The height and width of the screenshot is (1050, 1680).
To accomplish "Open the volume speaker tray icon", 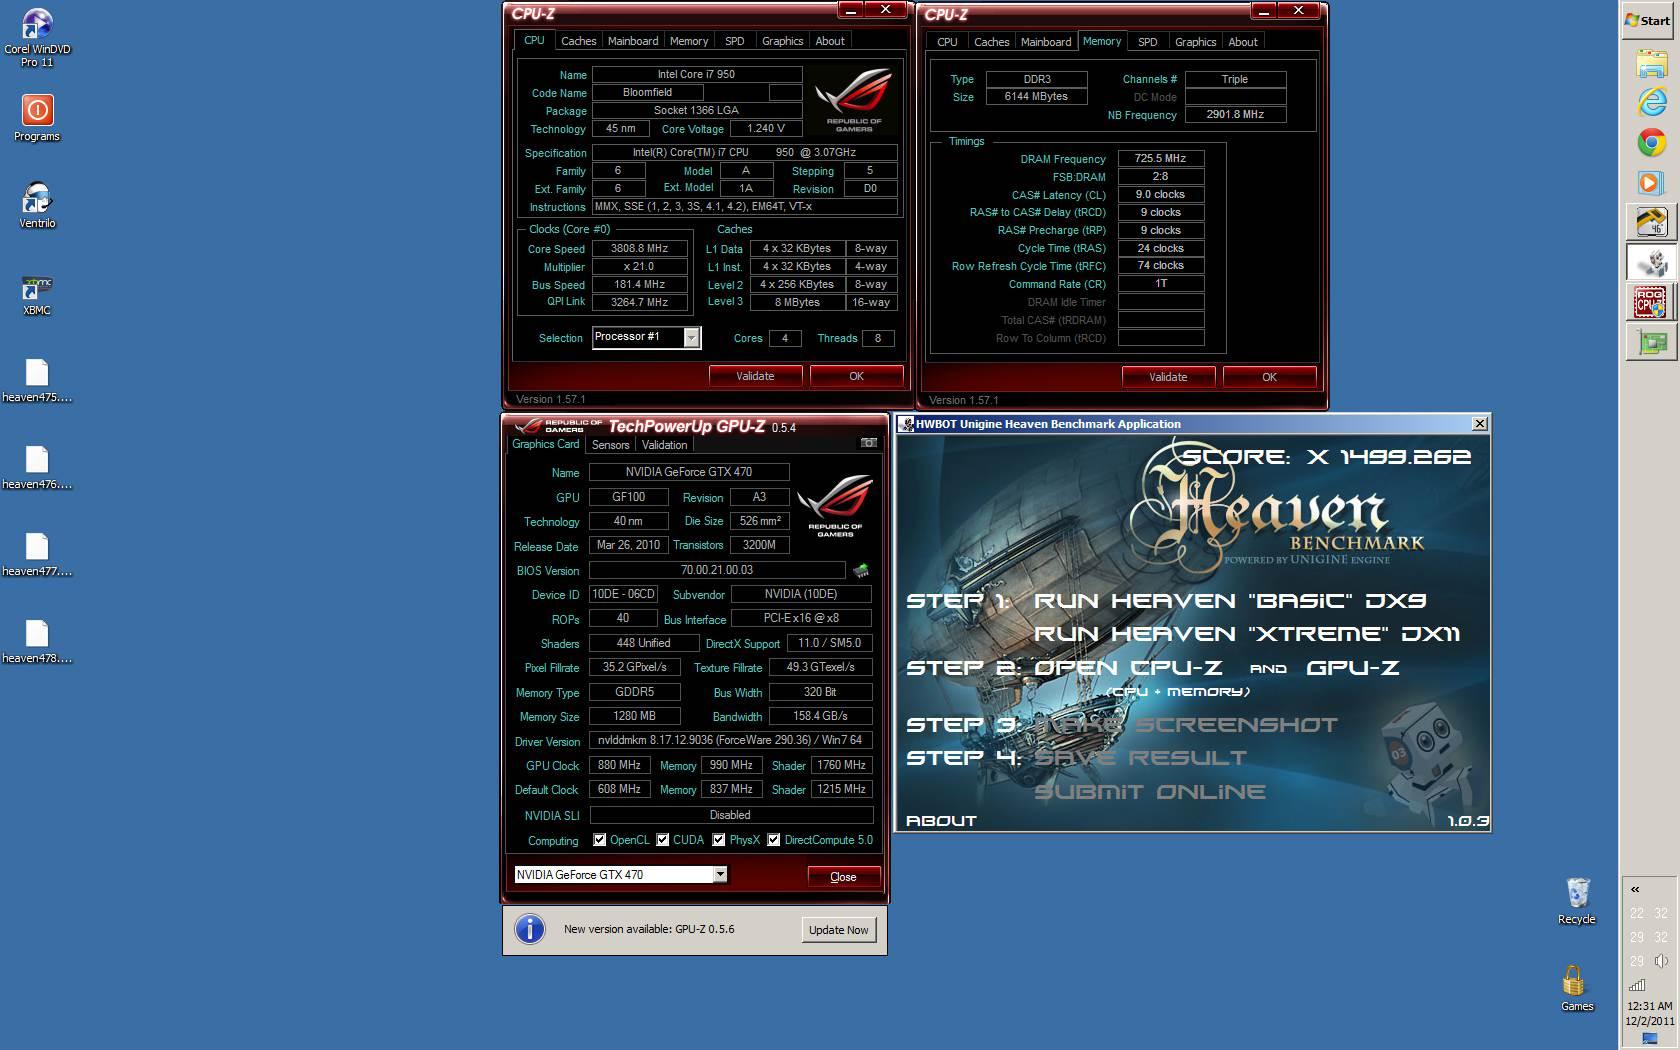I will point(1661,961).
